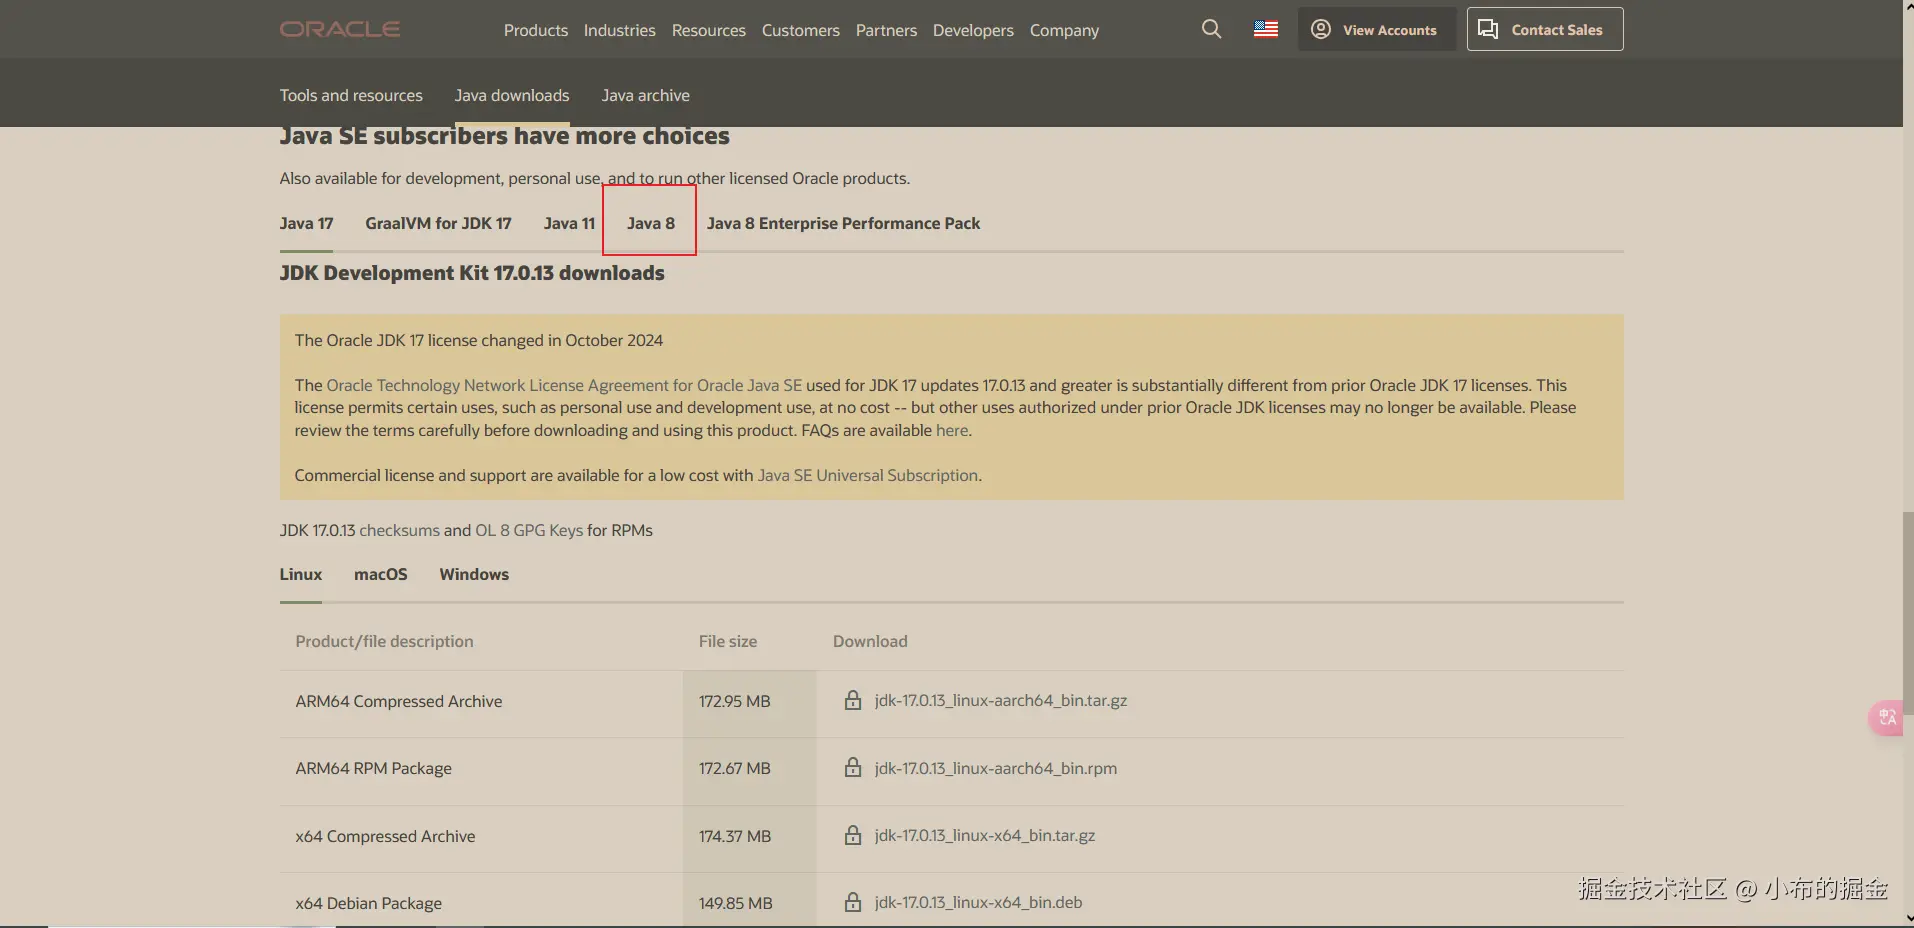Switch to the Java 8 tab
The image size is (1914, 928).
coord(651,223)
